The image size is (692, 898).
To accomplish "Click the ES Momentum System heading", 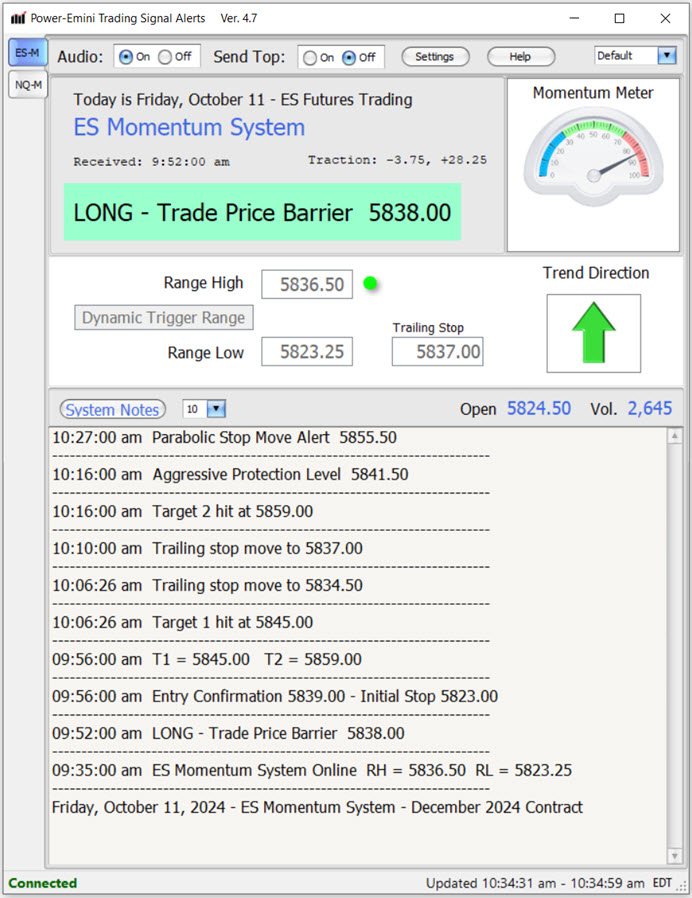I will pyautogui.click(x=189, y=127).
